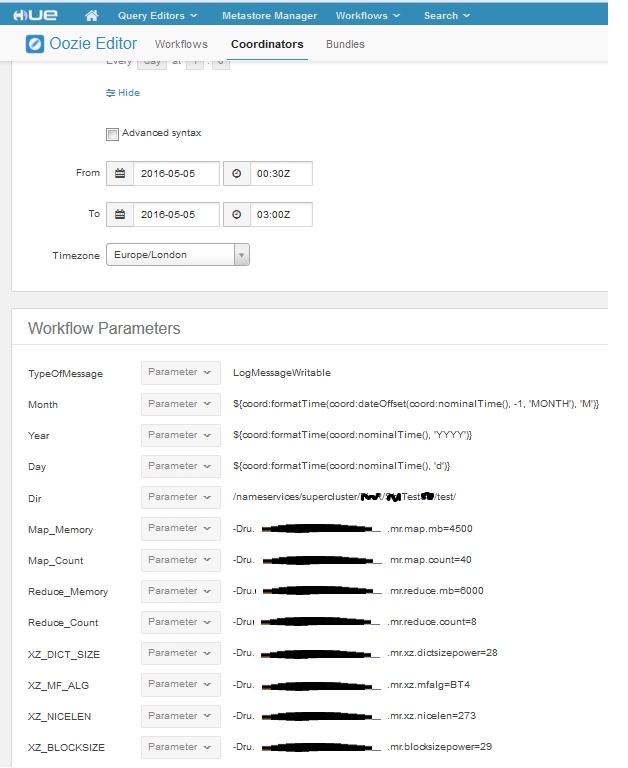Open Parameter dropdown for Reduce_Count
The image size is (628, 768).
coord(181,622)
